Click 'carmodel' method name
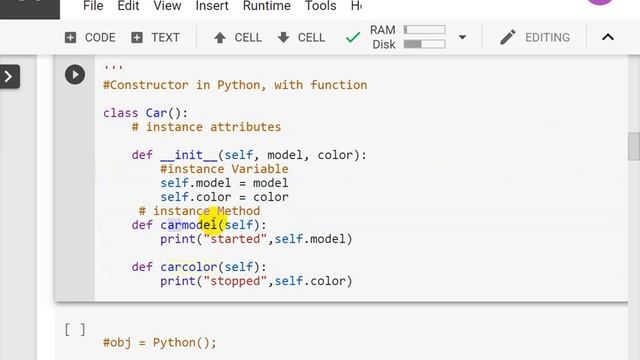 (x=189, y=225)
